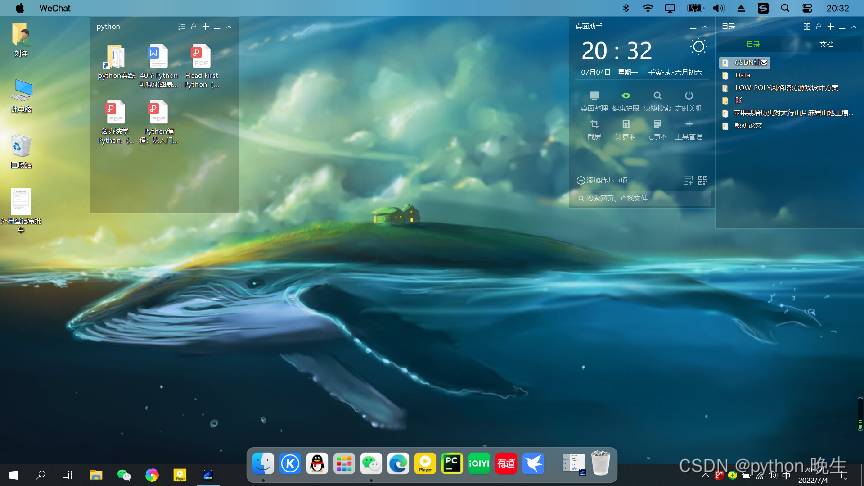Click the Sogou S input icon in menu bar

(763, 8)
